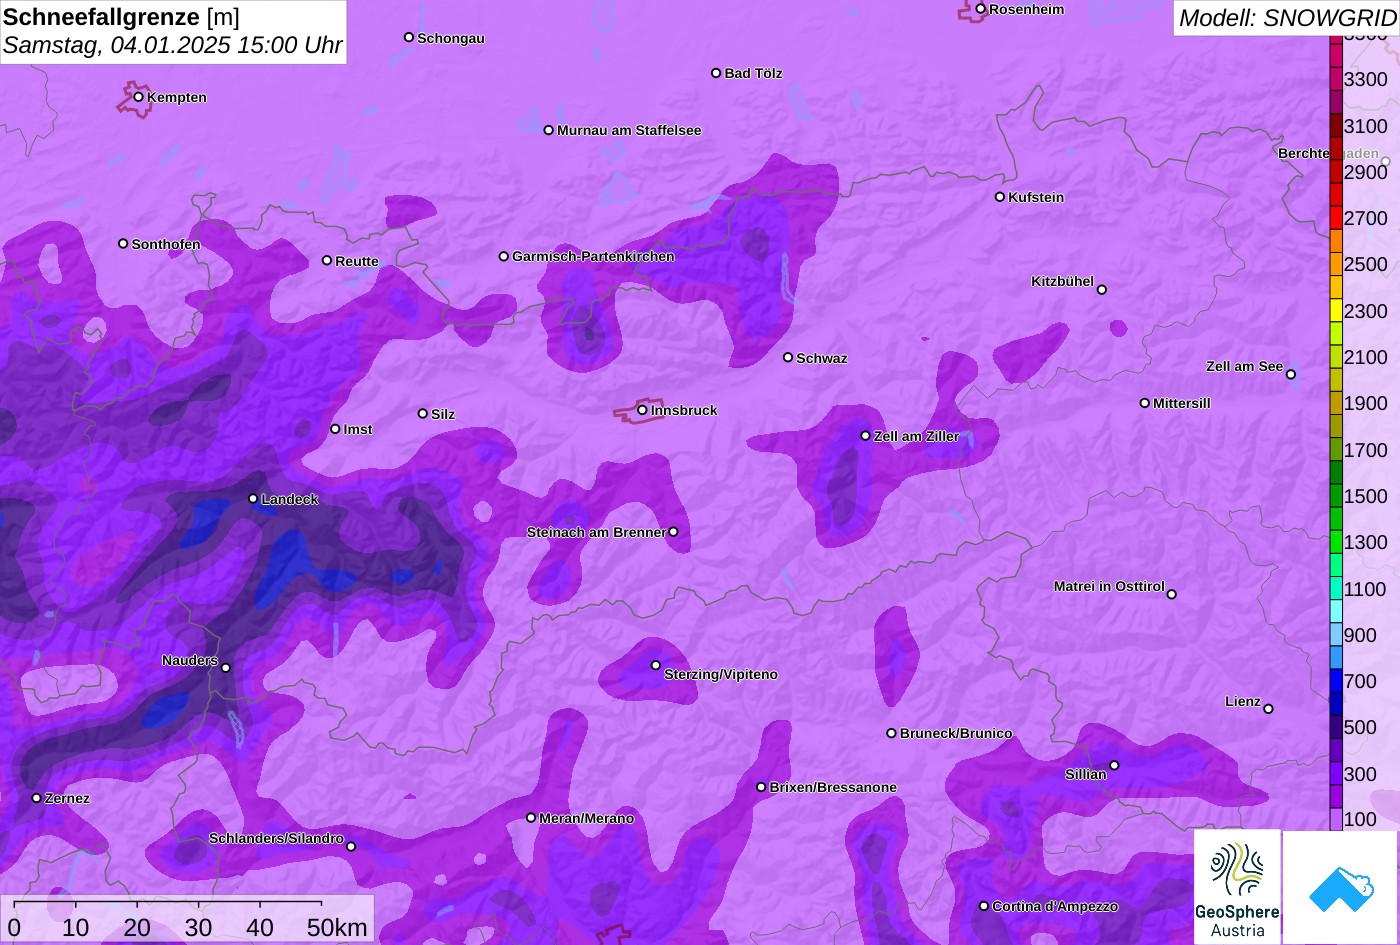Click the red legend swatch at 2700
This screenshot has height=945, width=1400.
click(1336, 218)
